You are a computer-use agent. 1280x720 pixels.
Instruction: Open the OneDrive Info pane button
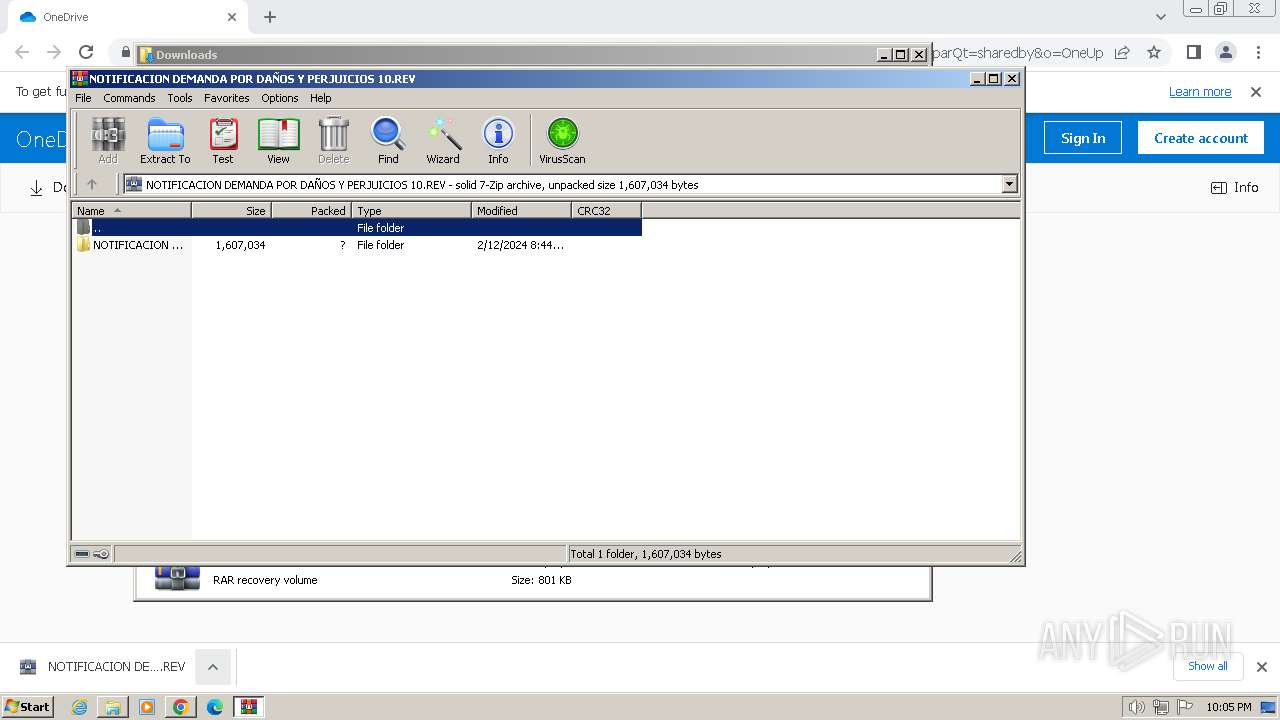coord(1235,187)
